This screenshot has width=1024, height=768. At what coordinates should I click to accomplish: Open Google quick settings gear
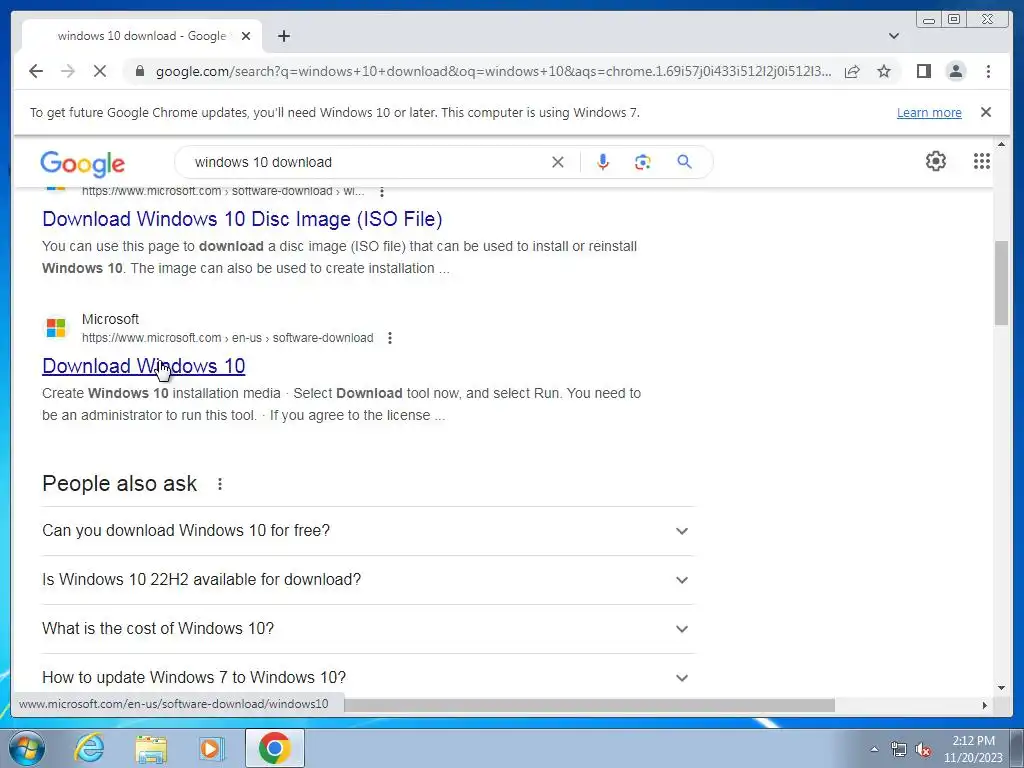(x=936, y=161)
